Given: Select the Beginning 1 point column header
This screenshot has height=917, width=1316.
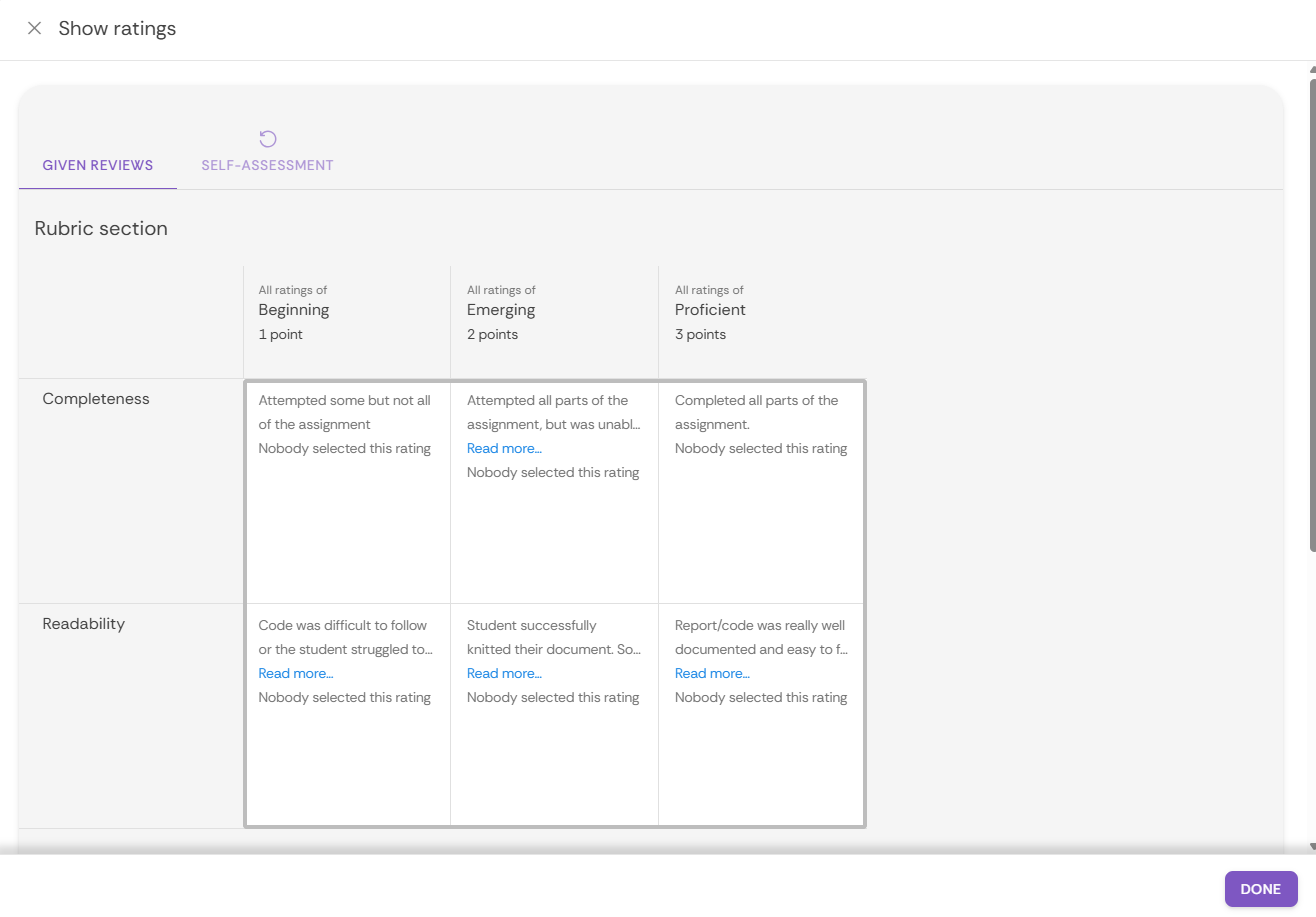Looking at the screenshot, I should tap(294, 311).
